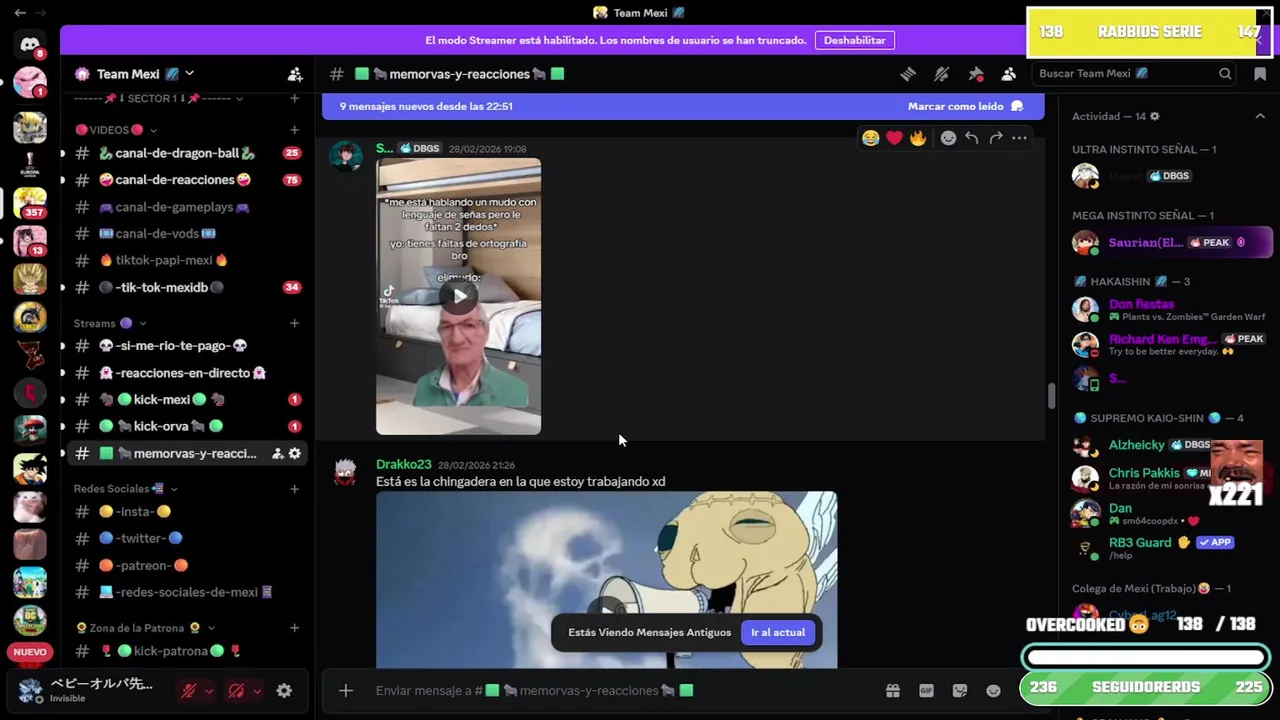Viewport: 1280px width, 720px height.
Task: Open user settings gear icon
Action: [284, 691]
